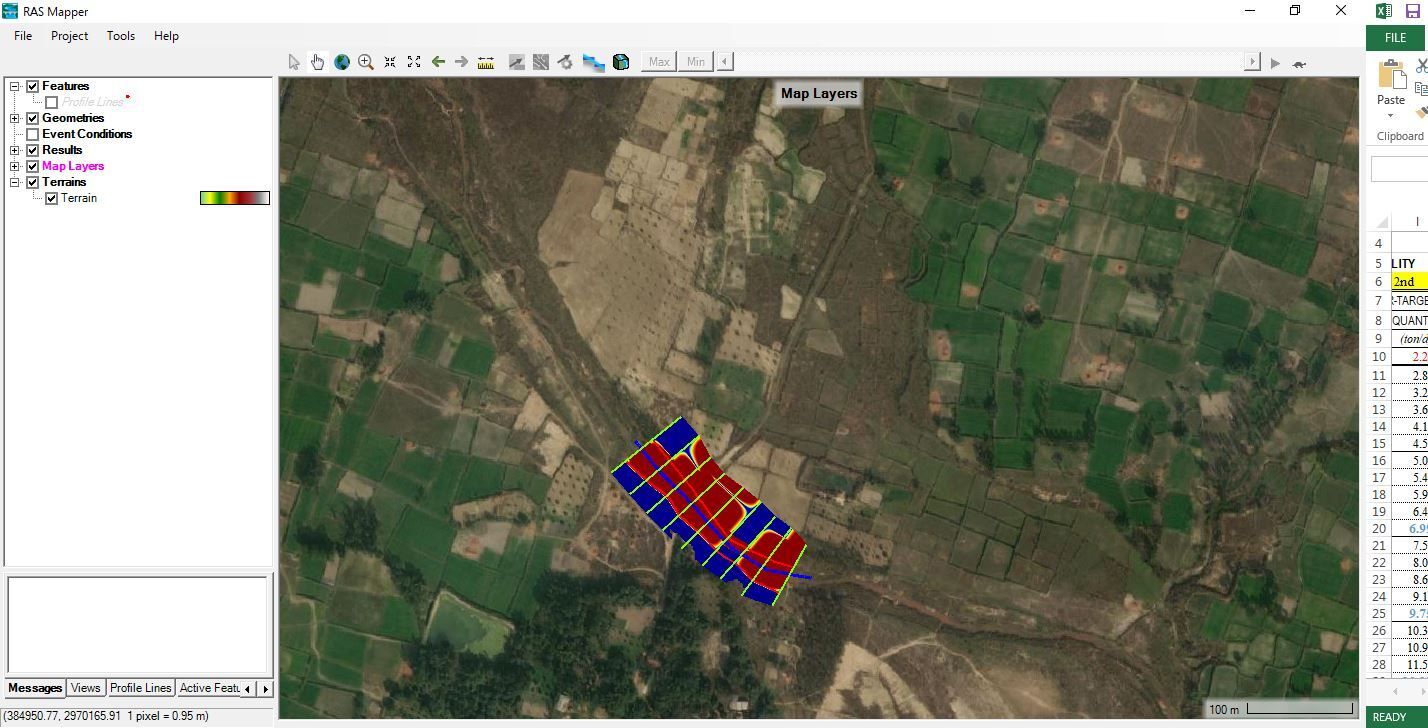This screenshot has width=1428, height=728.
Task: Click the Max profile button
Action: click(659, 62)
